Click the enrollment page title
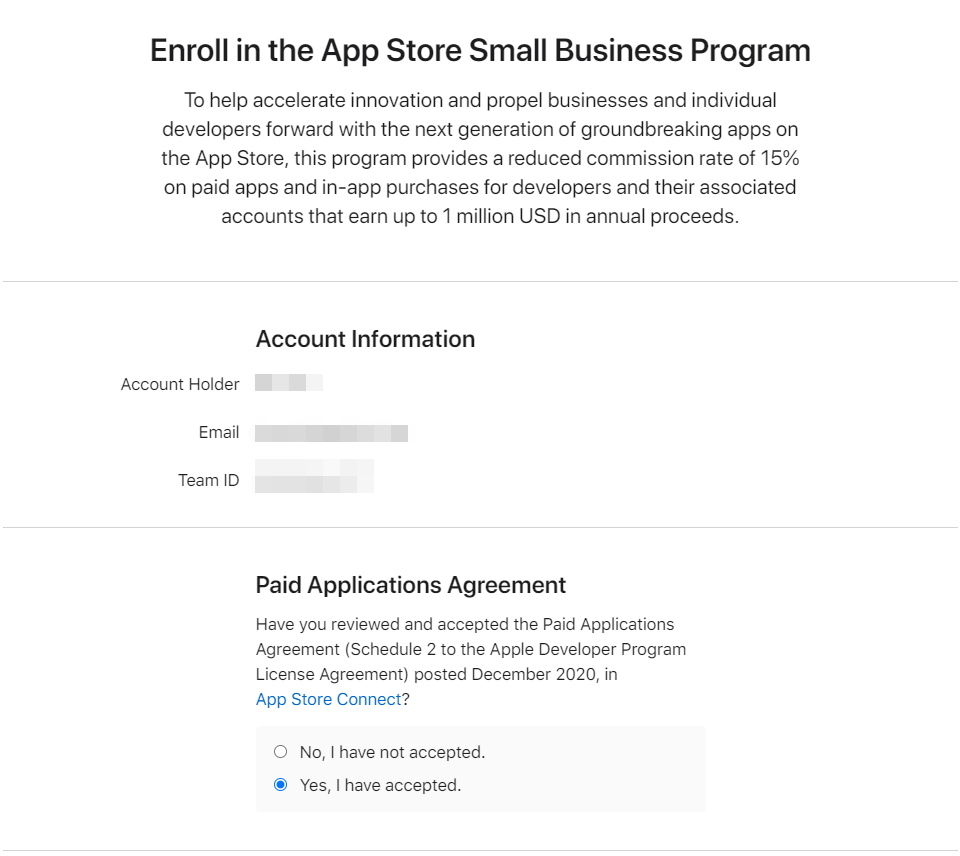The image size is (960, 856). 480,50
